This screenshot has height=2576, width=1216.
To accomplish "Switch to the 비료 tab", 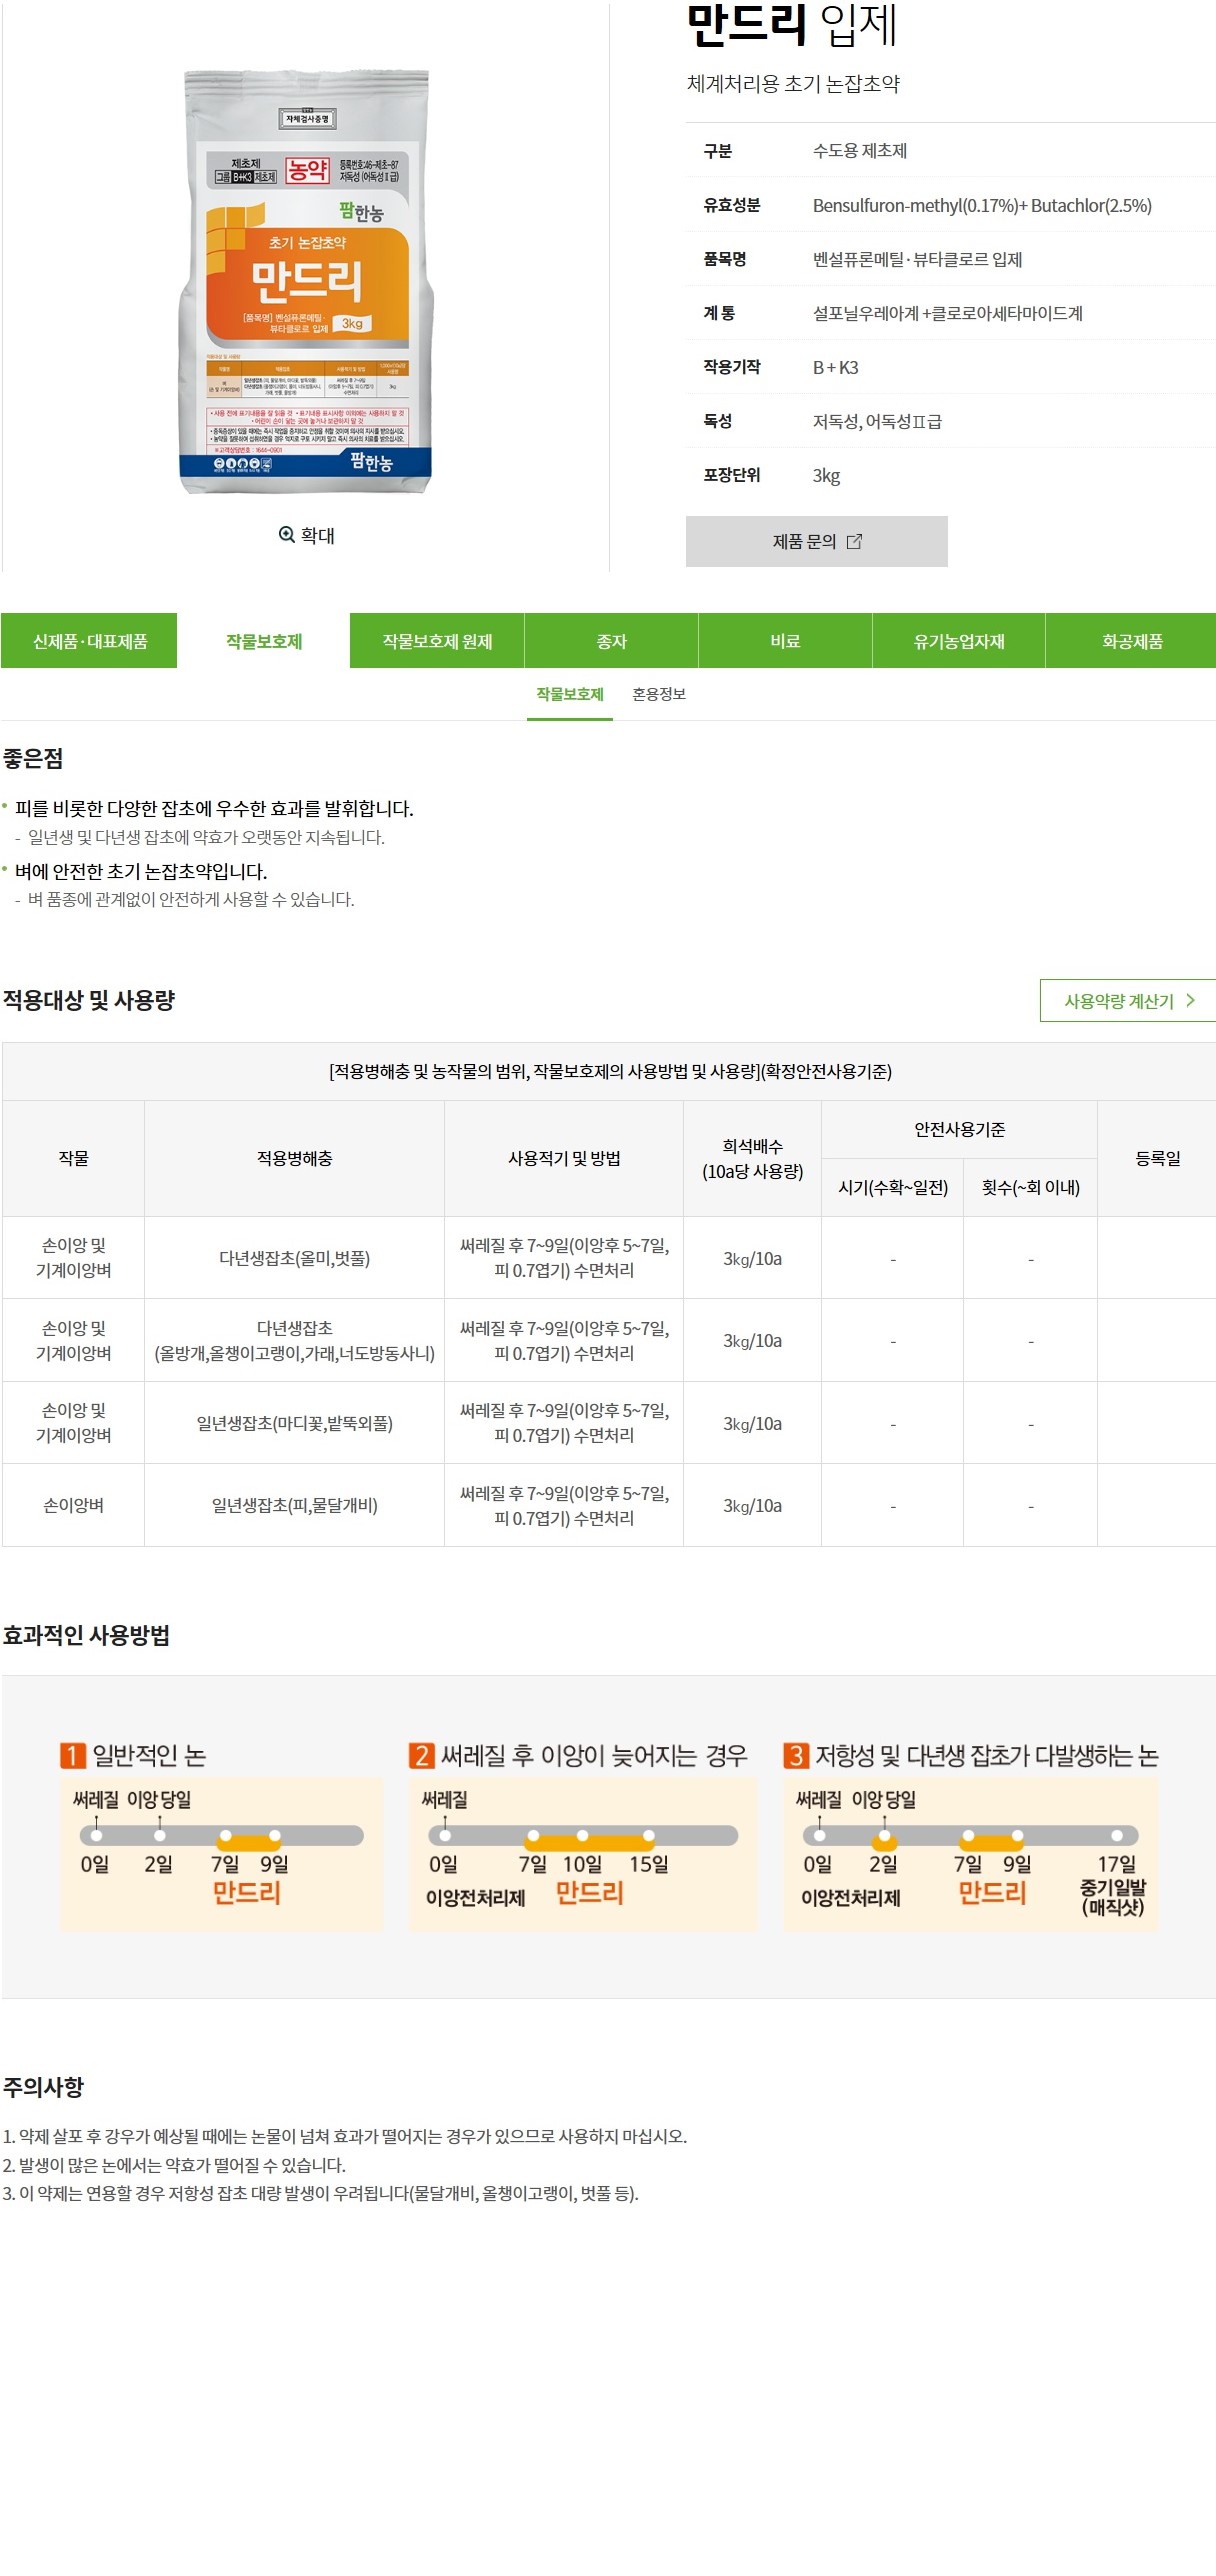I will 785,641.
